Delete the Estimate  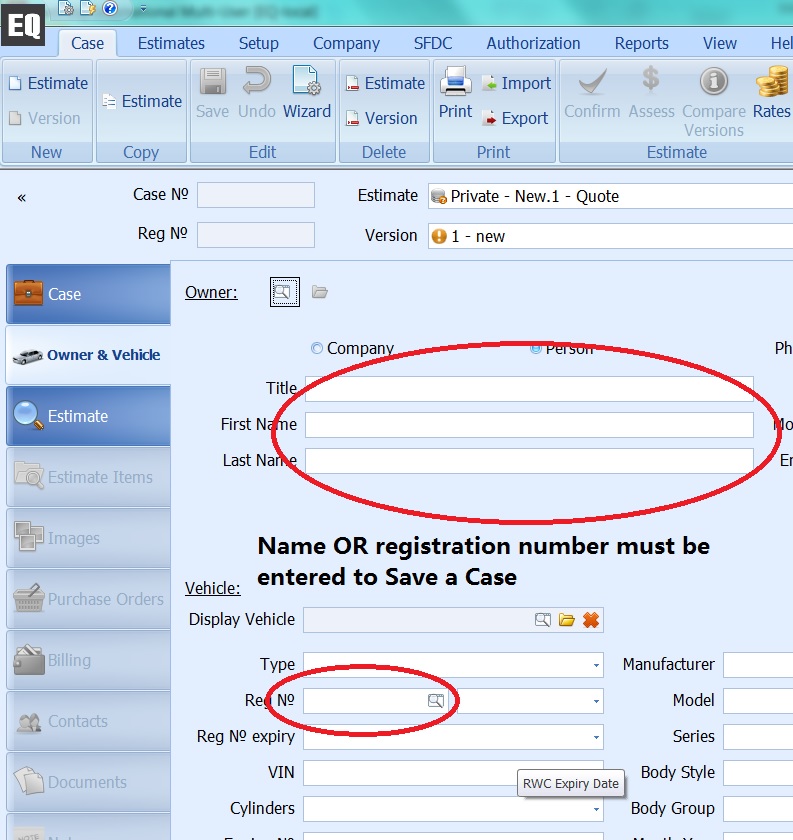click(385, 83)
